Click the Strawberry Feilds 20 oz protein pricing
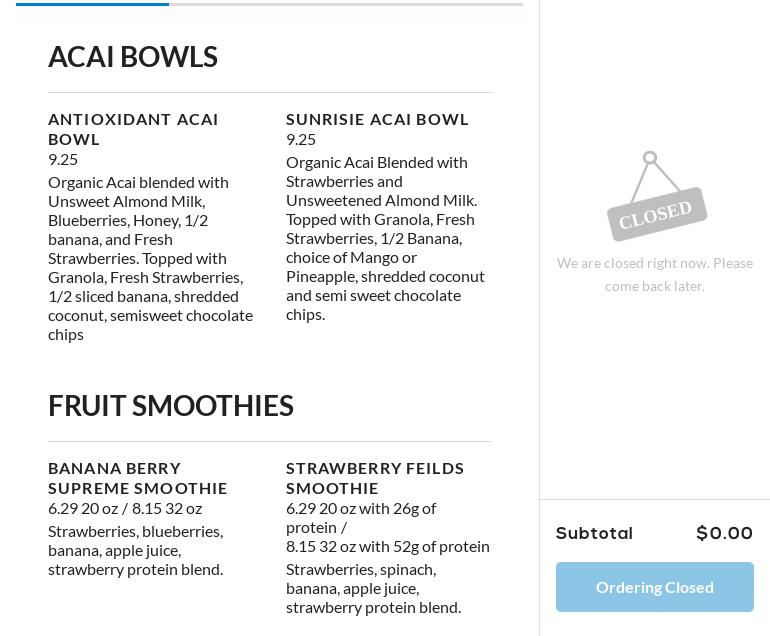Screen dimensions: 770x636 click(361, 517)
